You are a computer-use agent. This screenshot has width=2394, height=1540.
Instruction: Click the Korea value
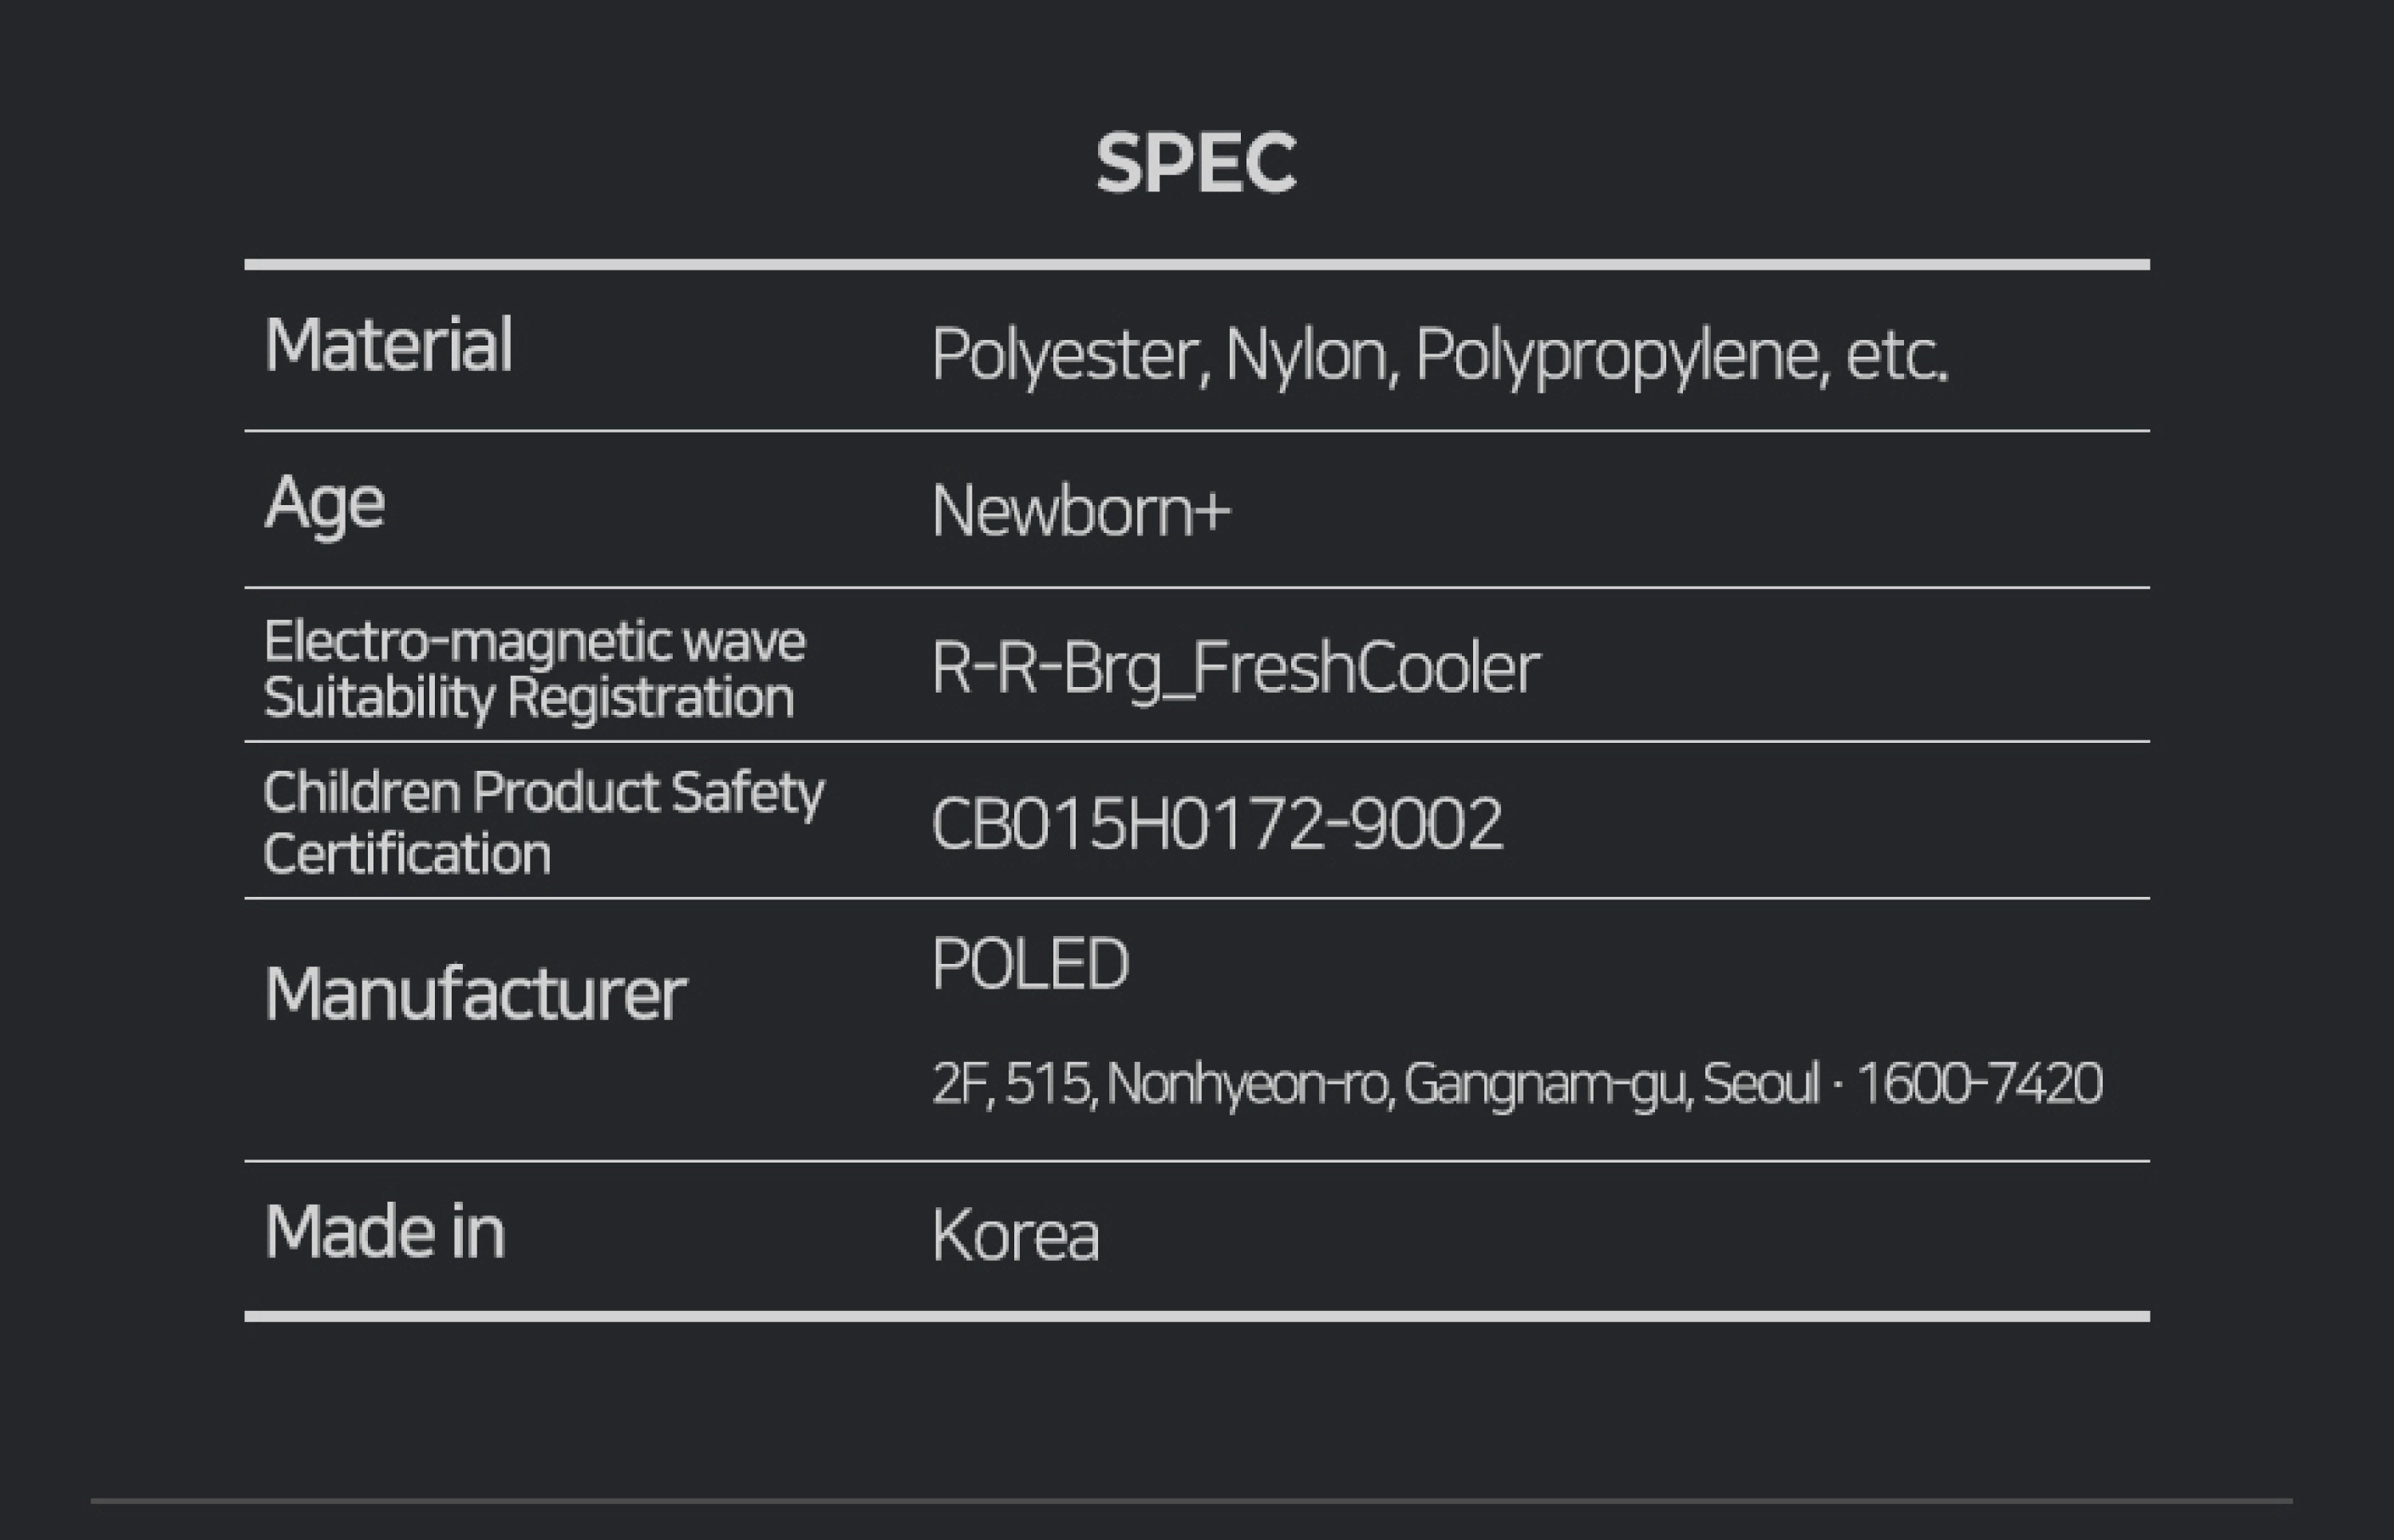pos(1016,1236)
